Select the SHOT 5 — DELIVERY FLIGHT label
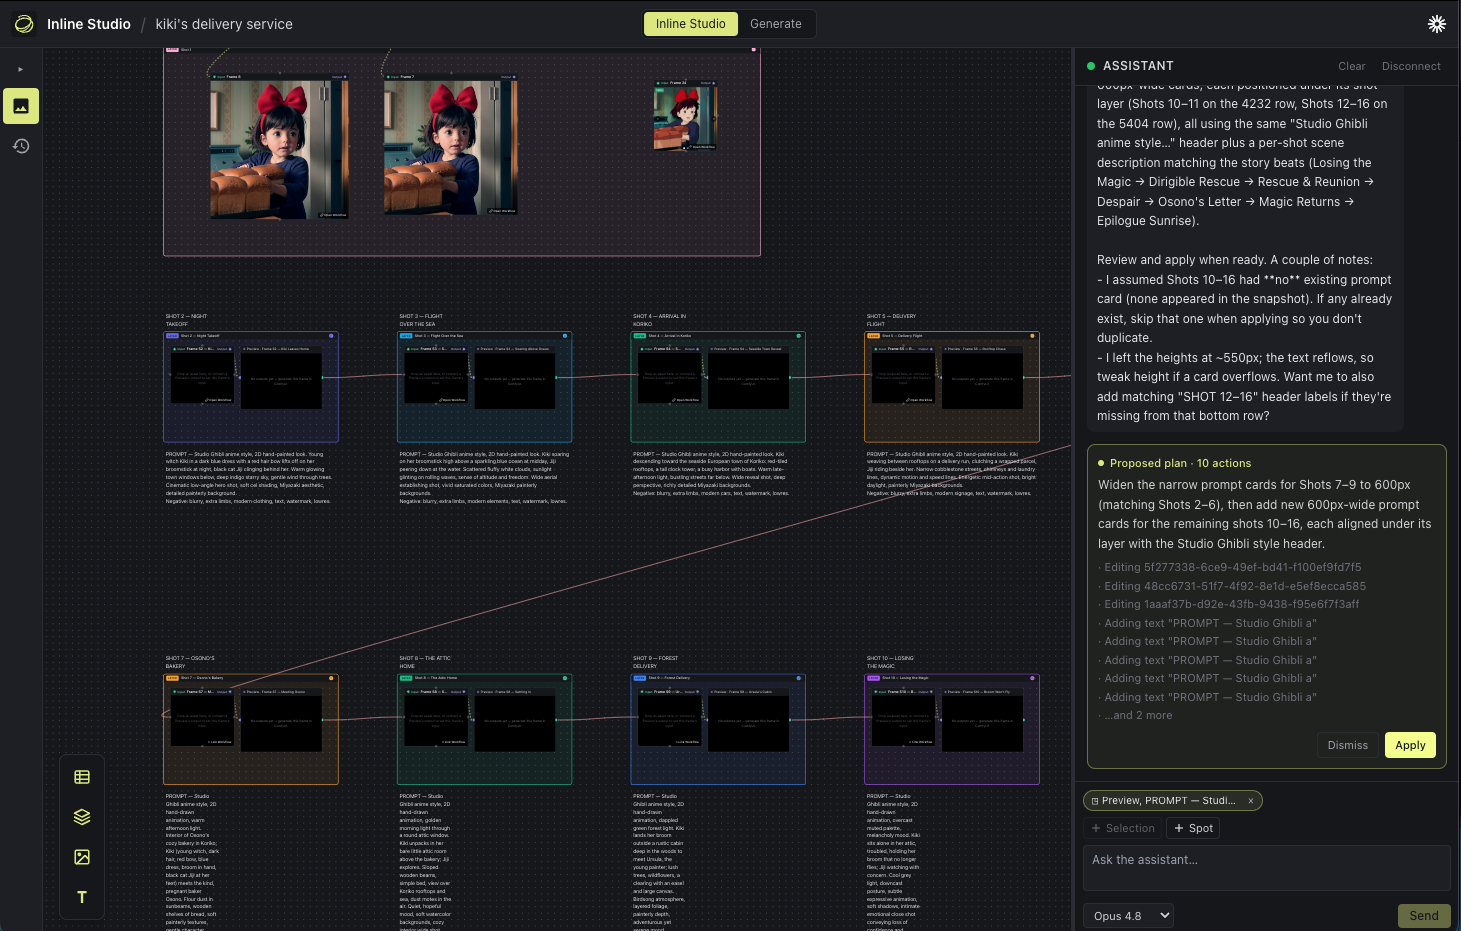The width and height of the screenshot is (1461, 931). click(x=891, y=320)
